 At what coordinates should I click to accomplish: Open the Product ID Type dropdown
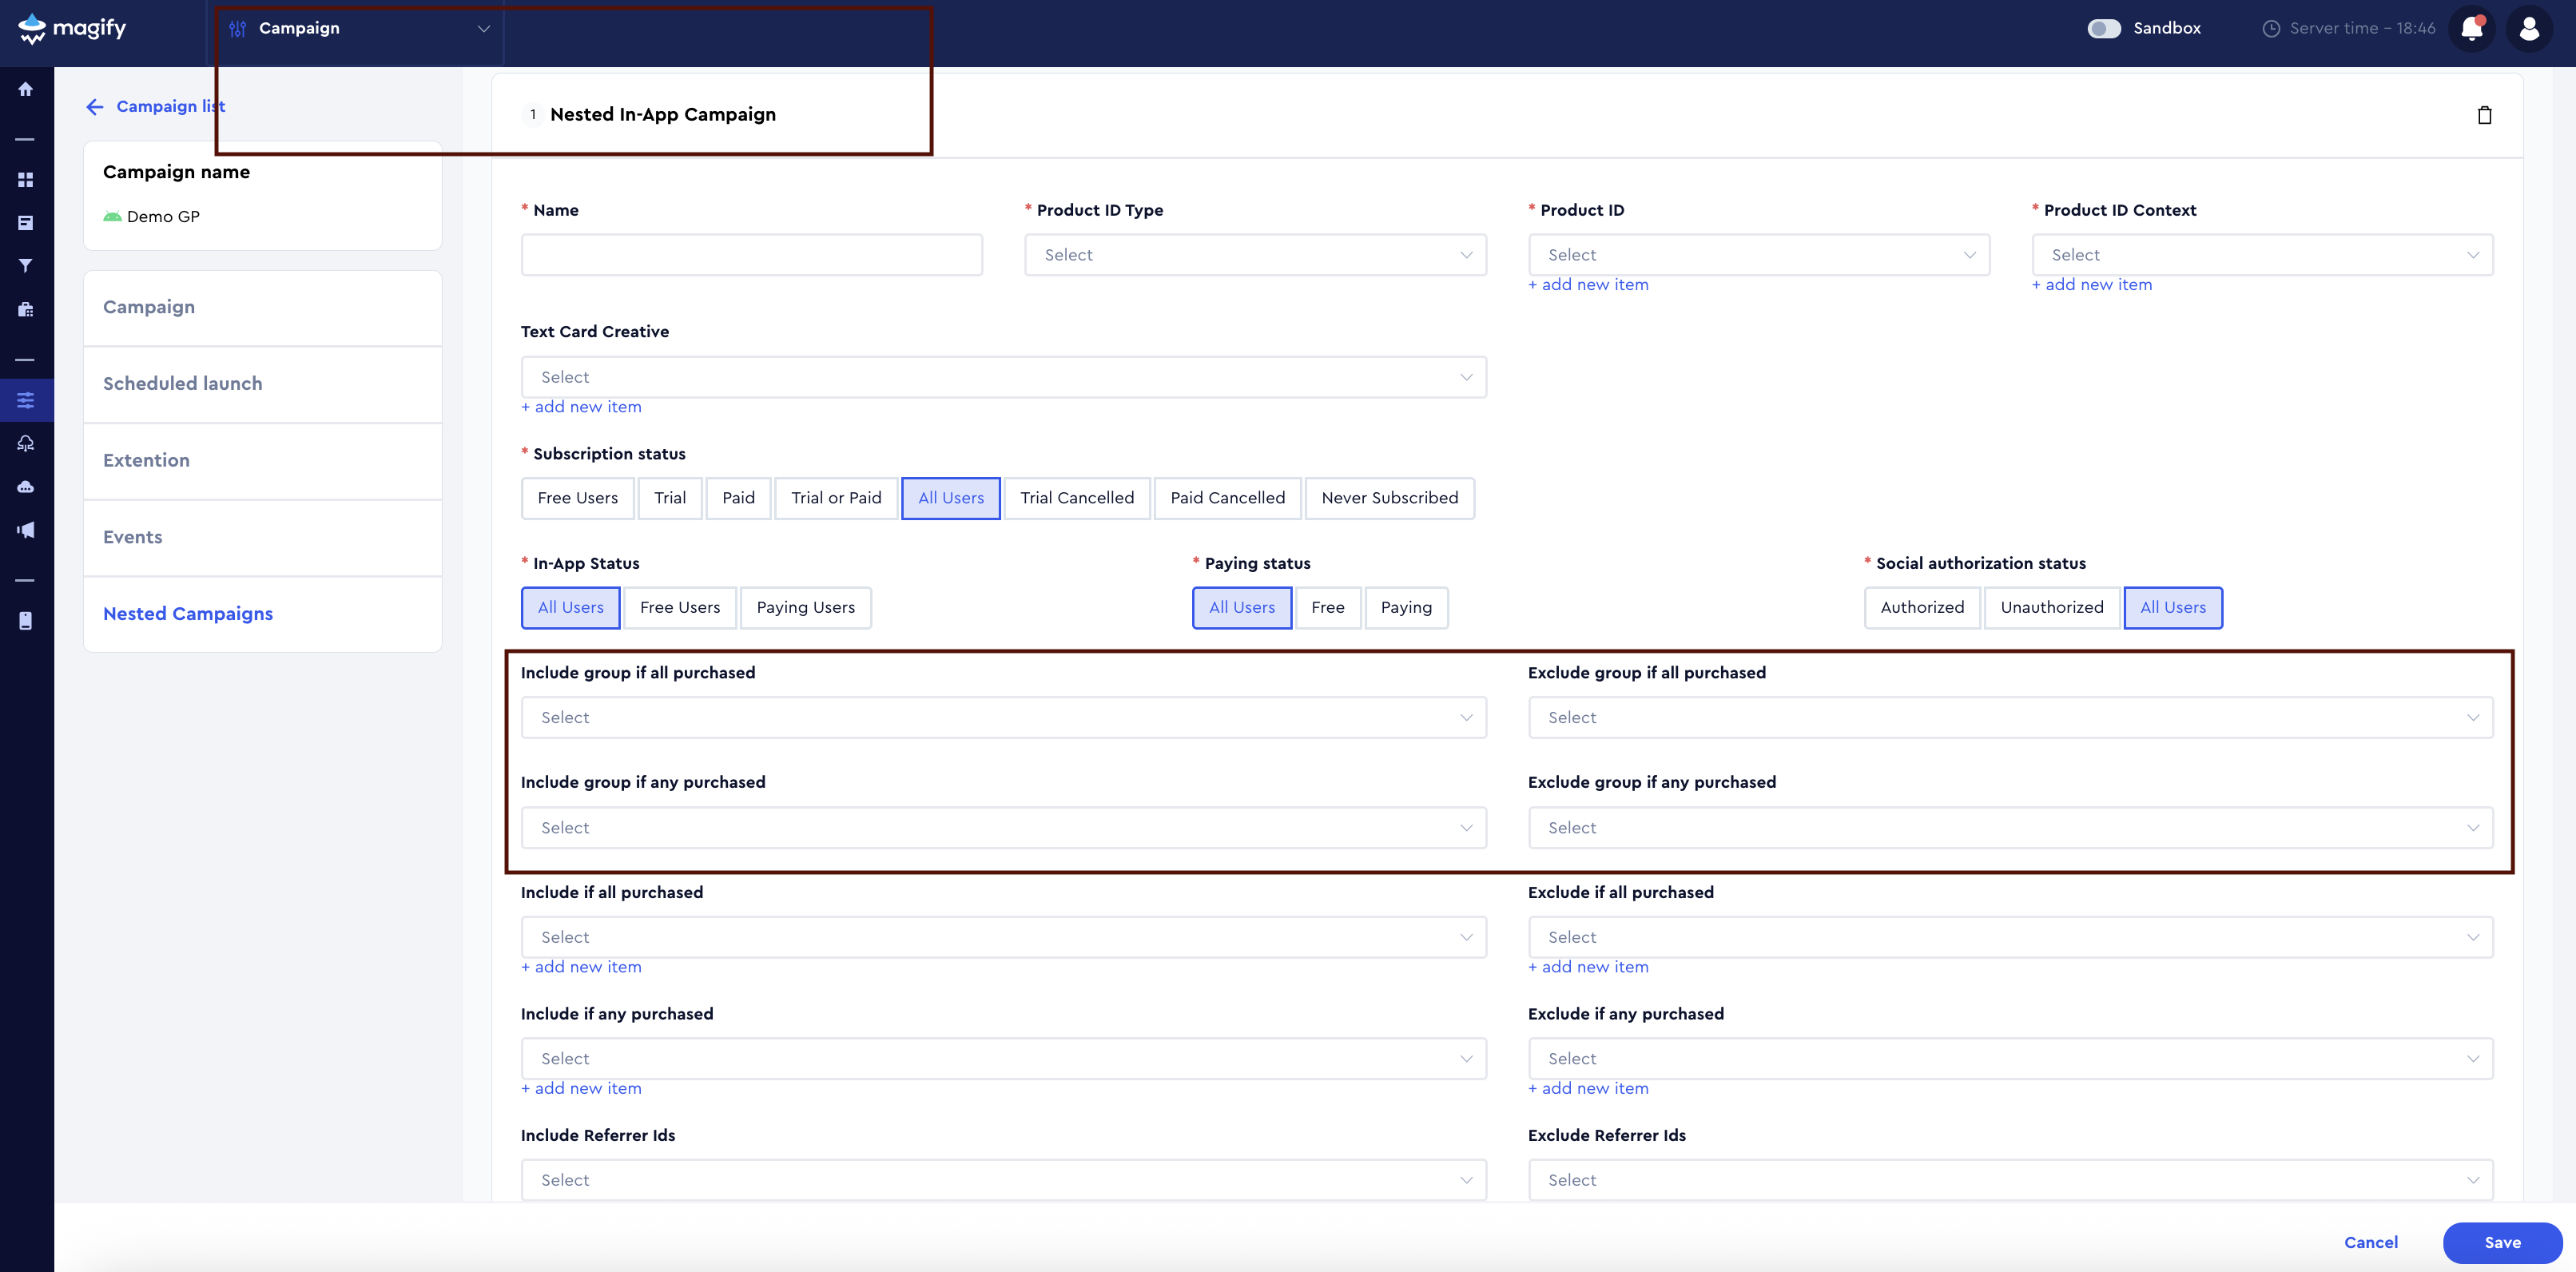(x=1255, y=254)
